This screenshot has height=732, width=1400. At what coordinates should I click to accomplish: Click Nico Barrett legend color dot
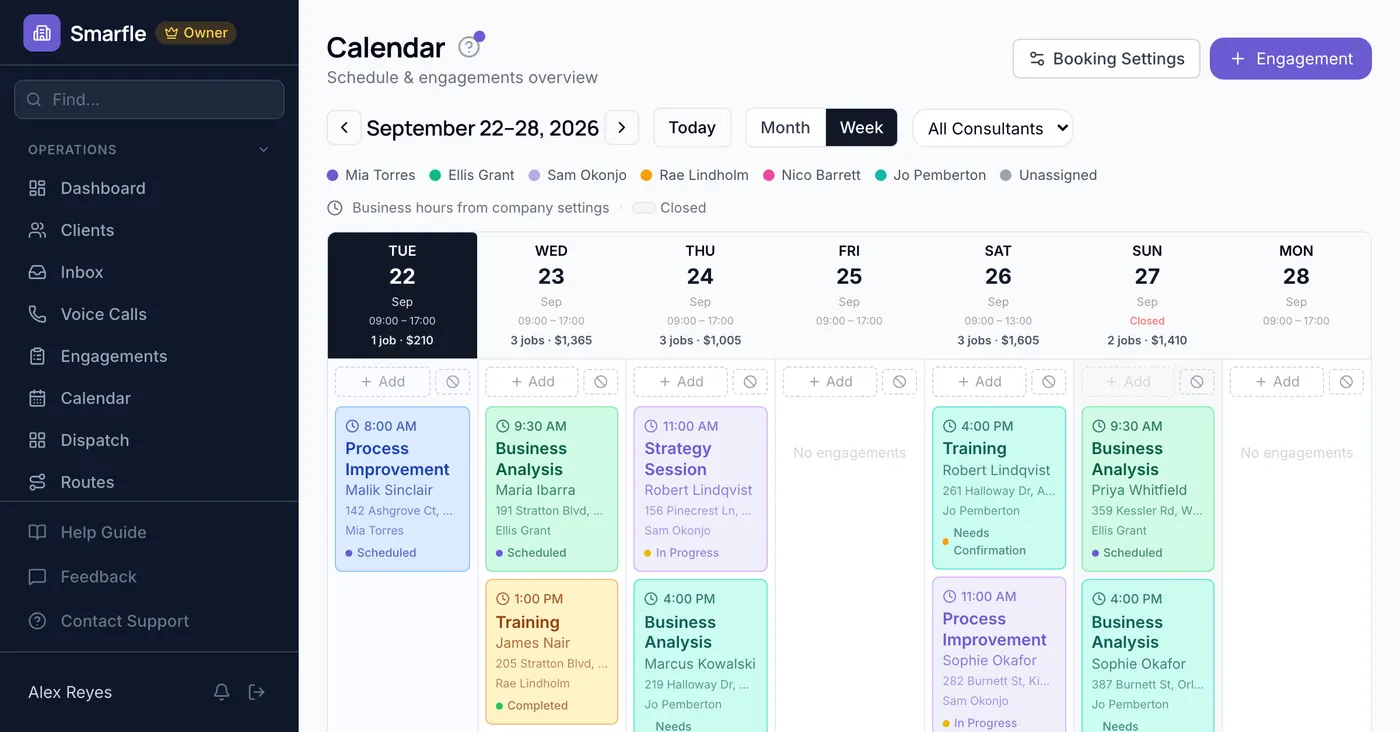(x=769, y=175)
